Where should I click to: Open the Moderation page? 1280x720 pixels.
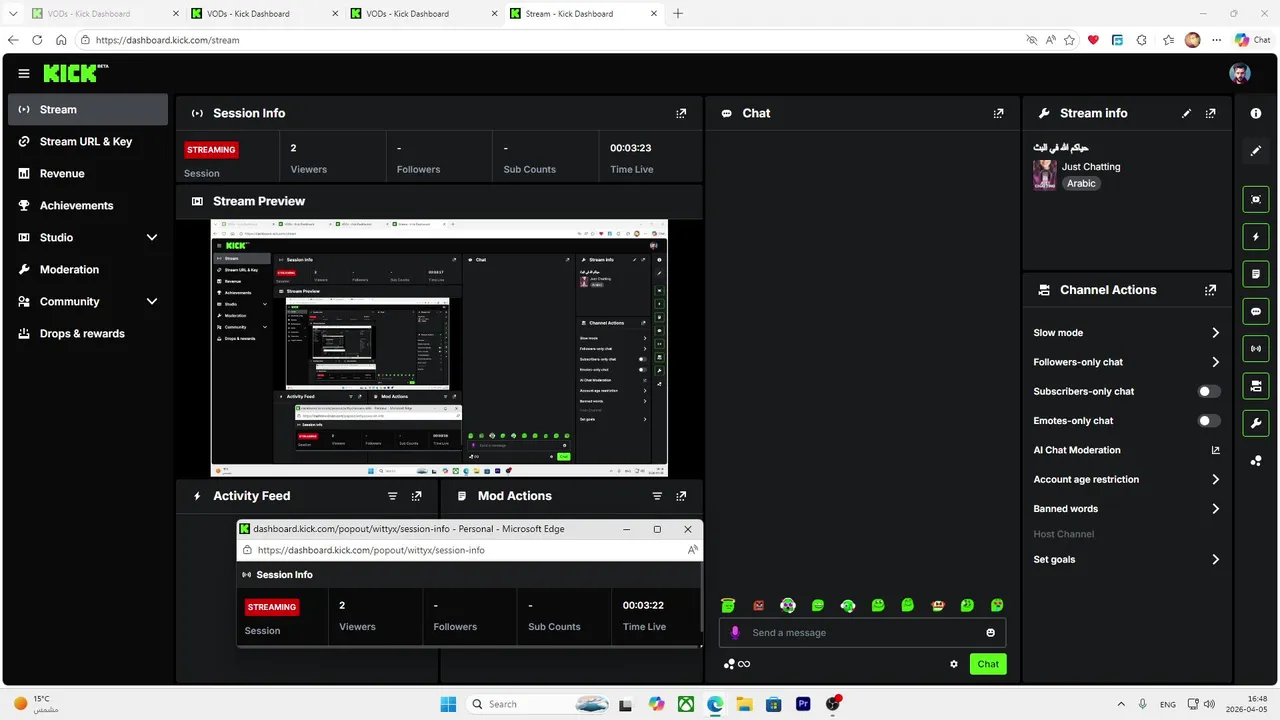(x=88, y=270)
